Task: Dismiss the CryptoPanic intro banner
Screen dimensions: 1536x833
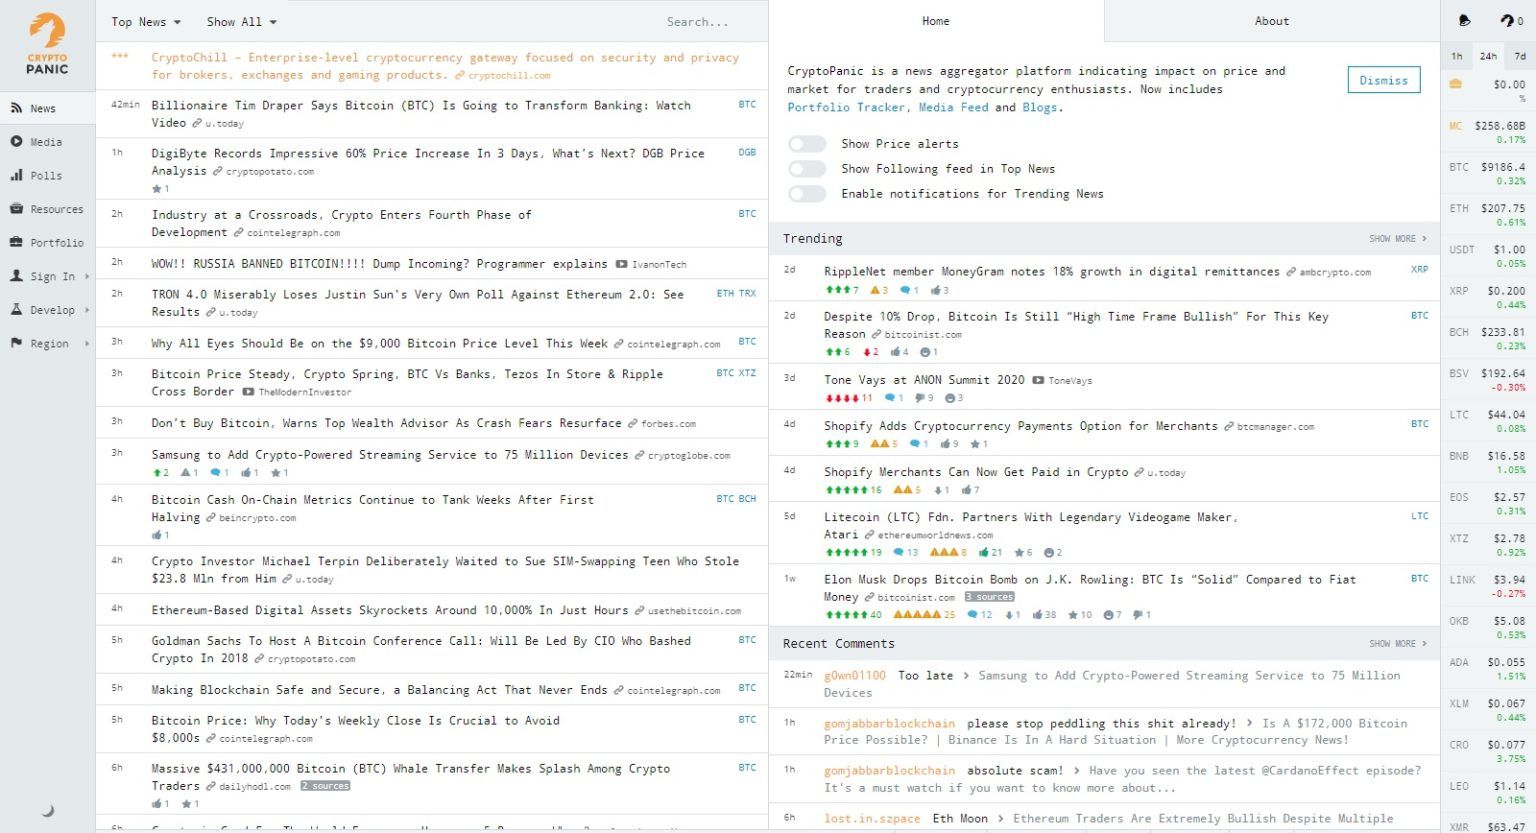Action: coord(1383,80)
